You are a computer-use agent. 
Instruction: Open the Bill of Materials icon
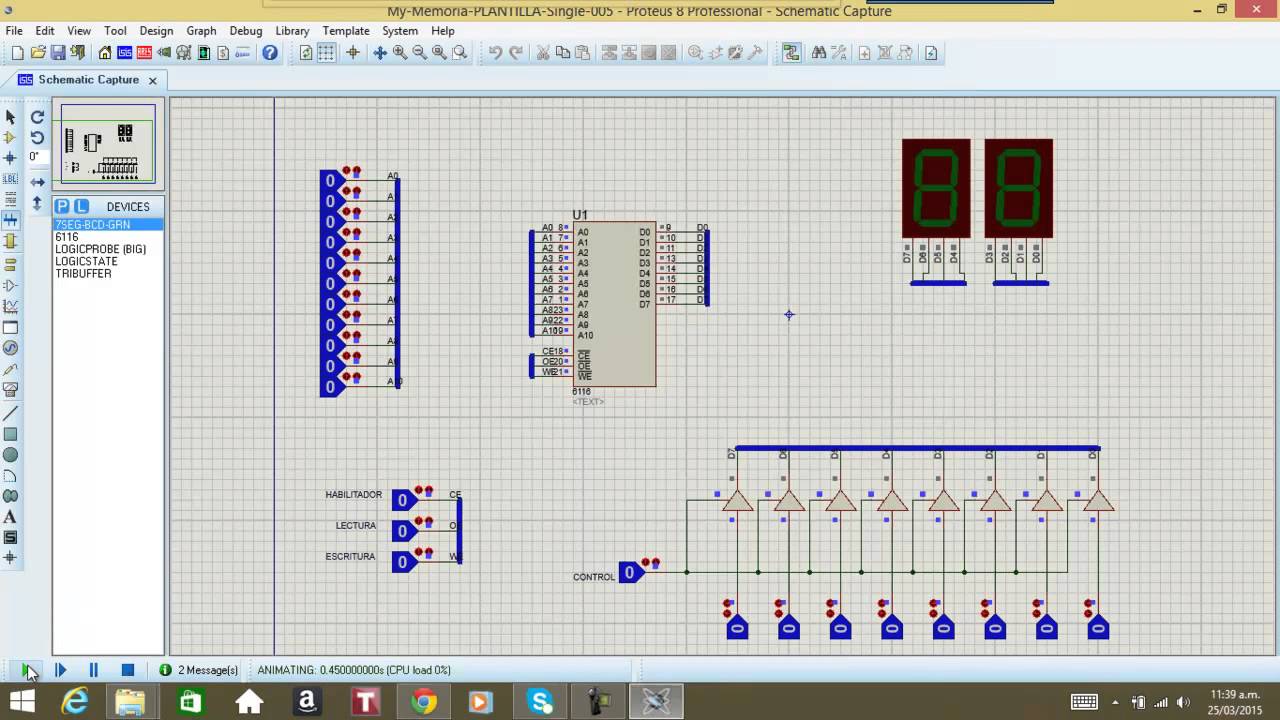click(x=223, y=52)
